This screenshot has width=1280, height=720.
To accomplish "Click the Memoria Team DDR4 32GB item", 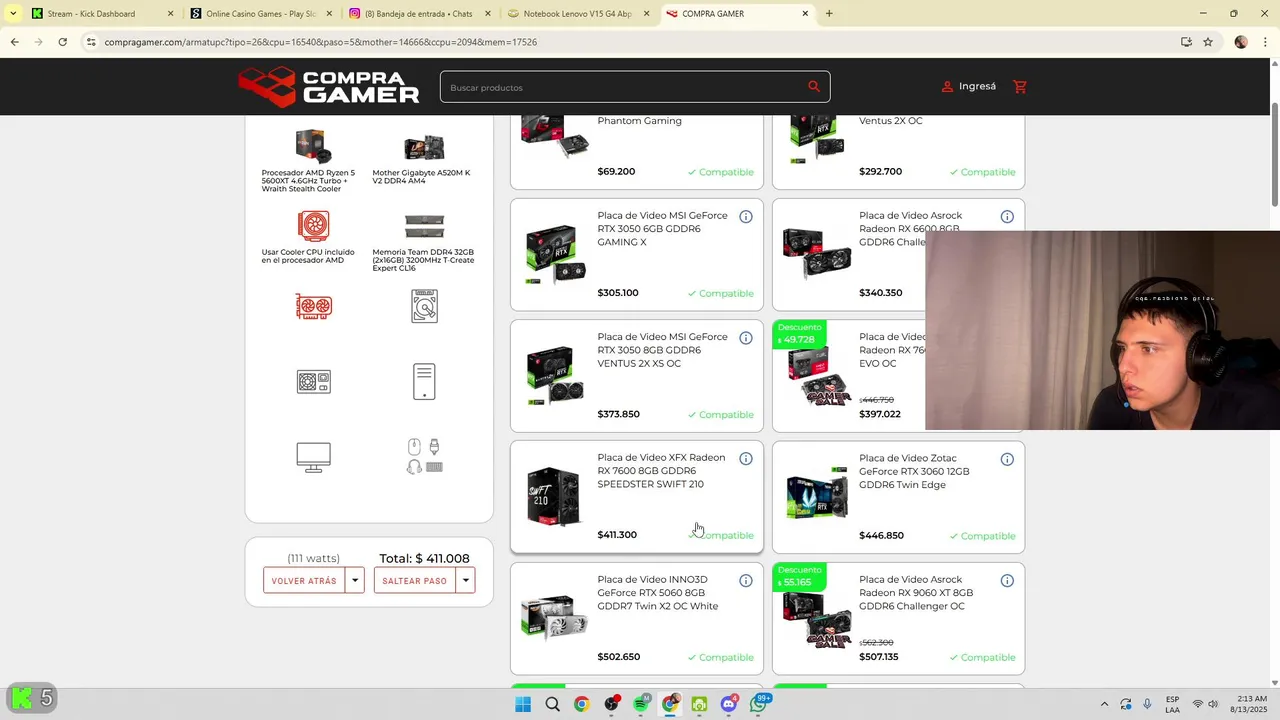I will point(423,241).
